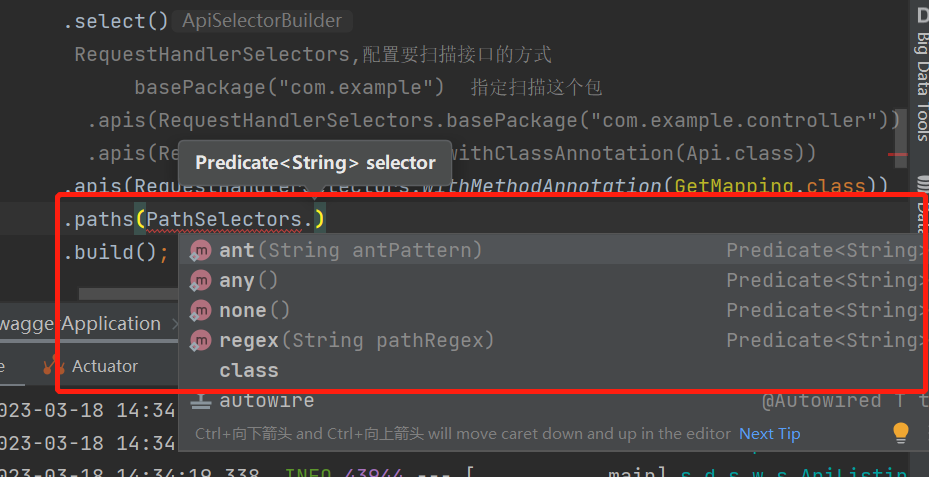The height and width of the screenshot is (477, 929).
Task: Click the method icon beside any()
Action: (200, 280)
